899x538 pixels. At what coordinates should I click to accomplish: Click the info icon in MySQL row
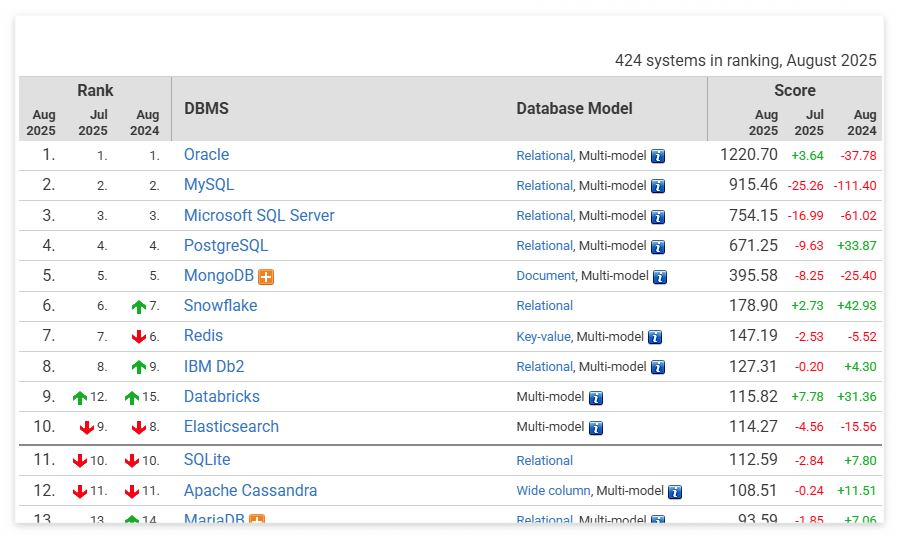(x=658, y=186)
